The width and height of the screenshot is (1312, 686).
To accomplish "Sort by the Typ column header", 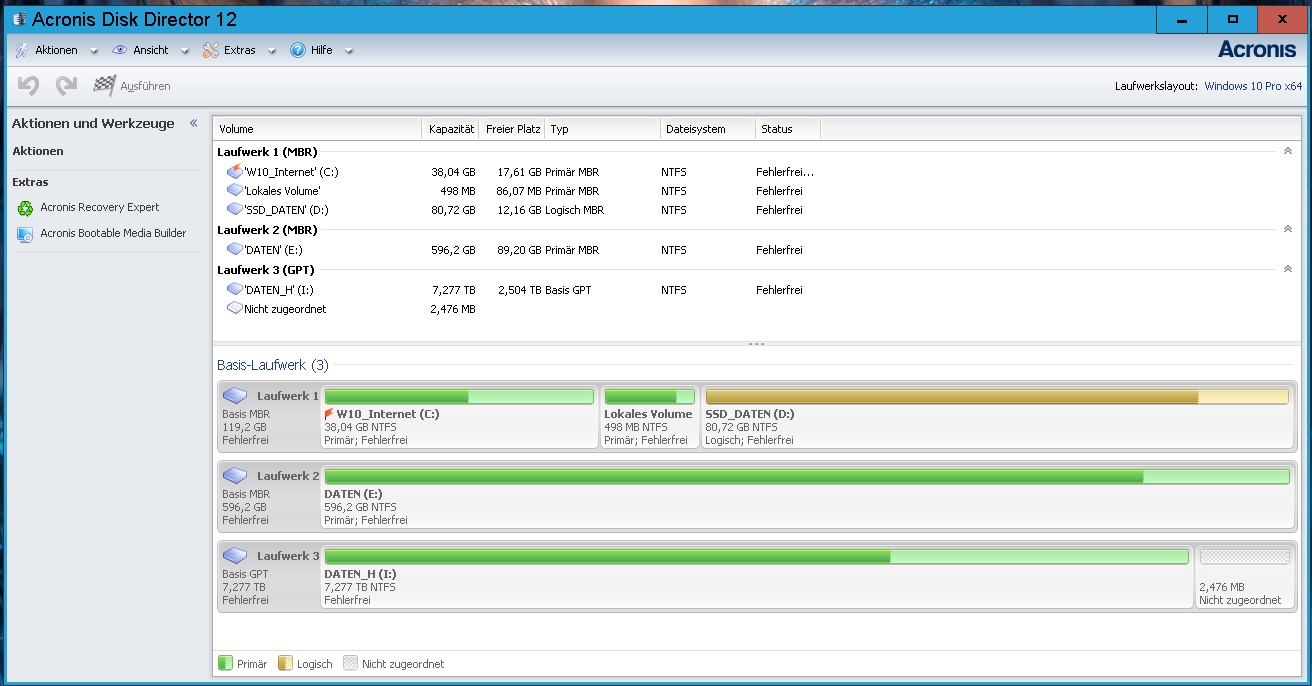I will click(604, 129).
